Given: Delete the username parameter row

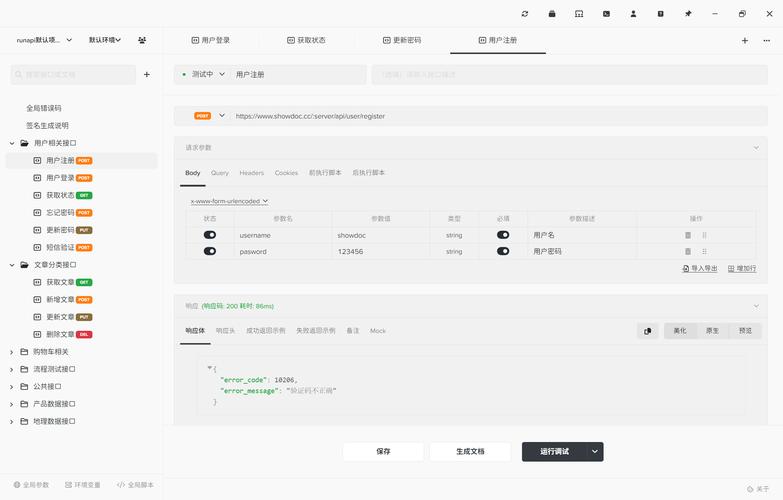Looking at the screenshot, I should tap(688, 235).
